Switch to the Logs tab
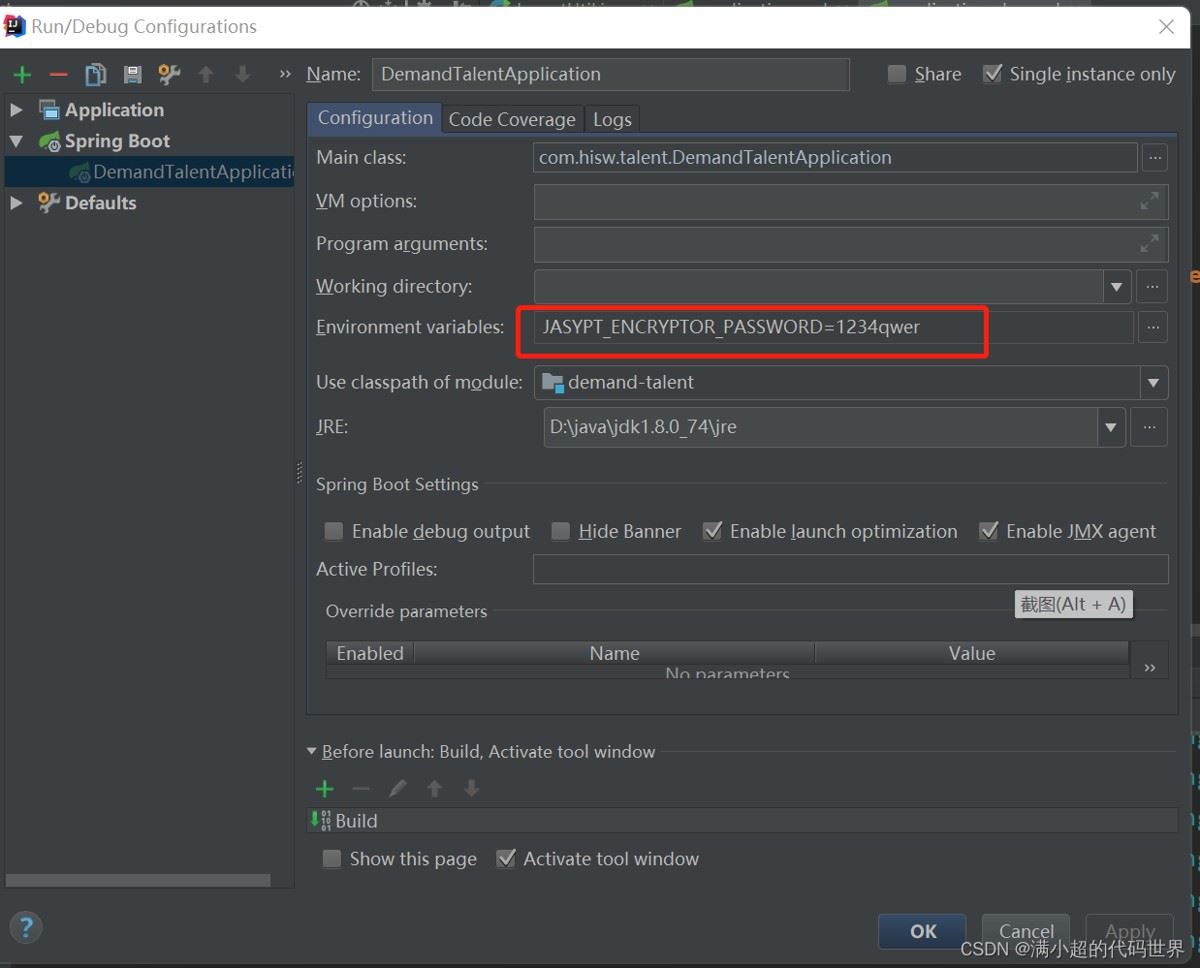This screenshot has width=1200, height=968. pyautogui.click(x=612, y=119)
